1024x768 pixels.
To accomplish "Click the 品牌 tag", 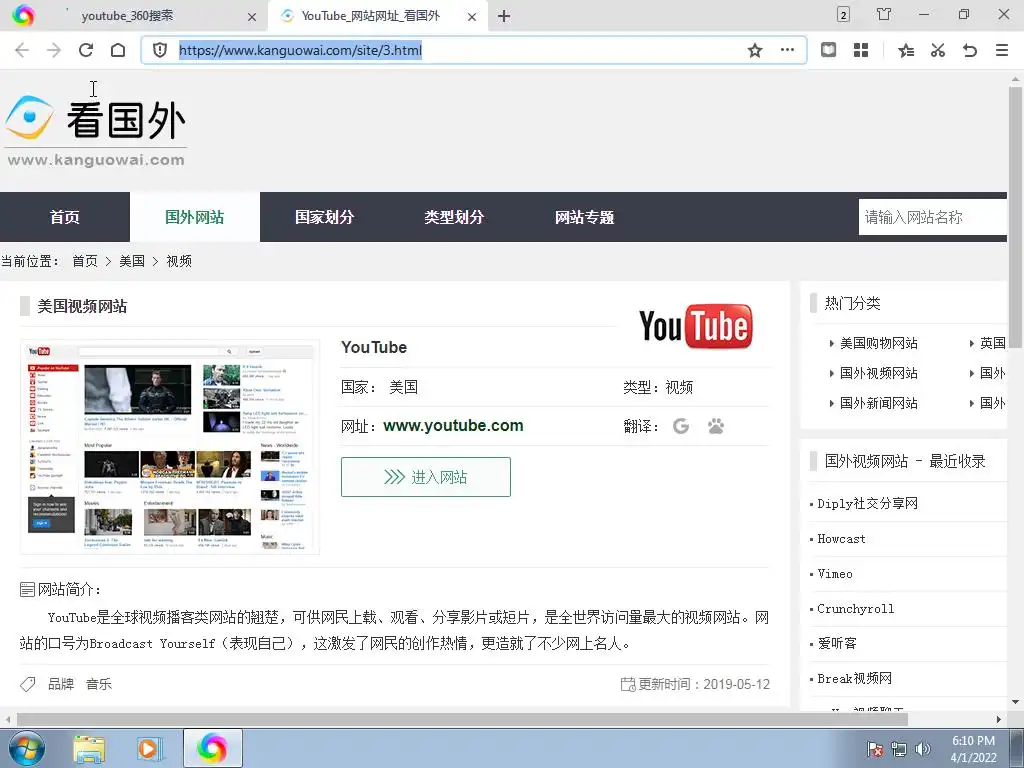I will (x=61, y=684).
